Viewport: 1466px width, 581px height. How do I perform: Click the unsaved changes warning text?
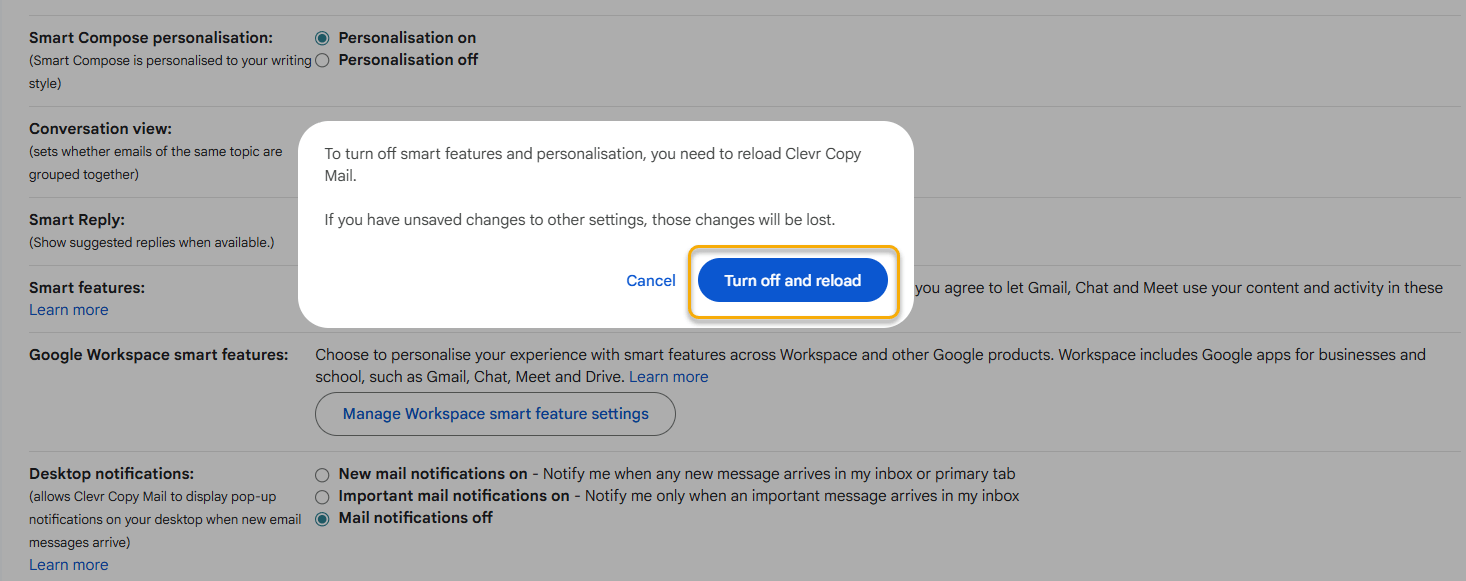click(x=579, y=219)
